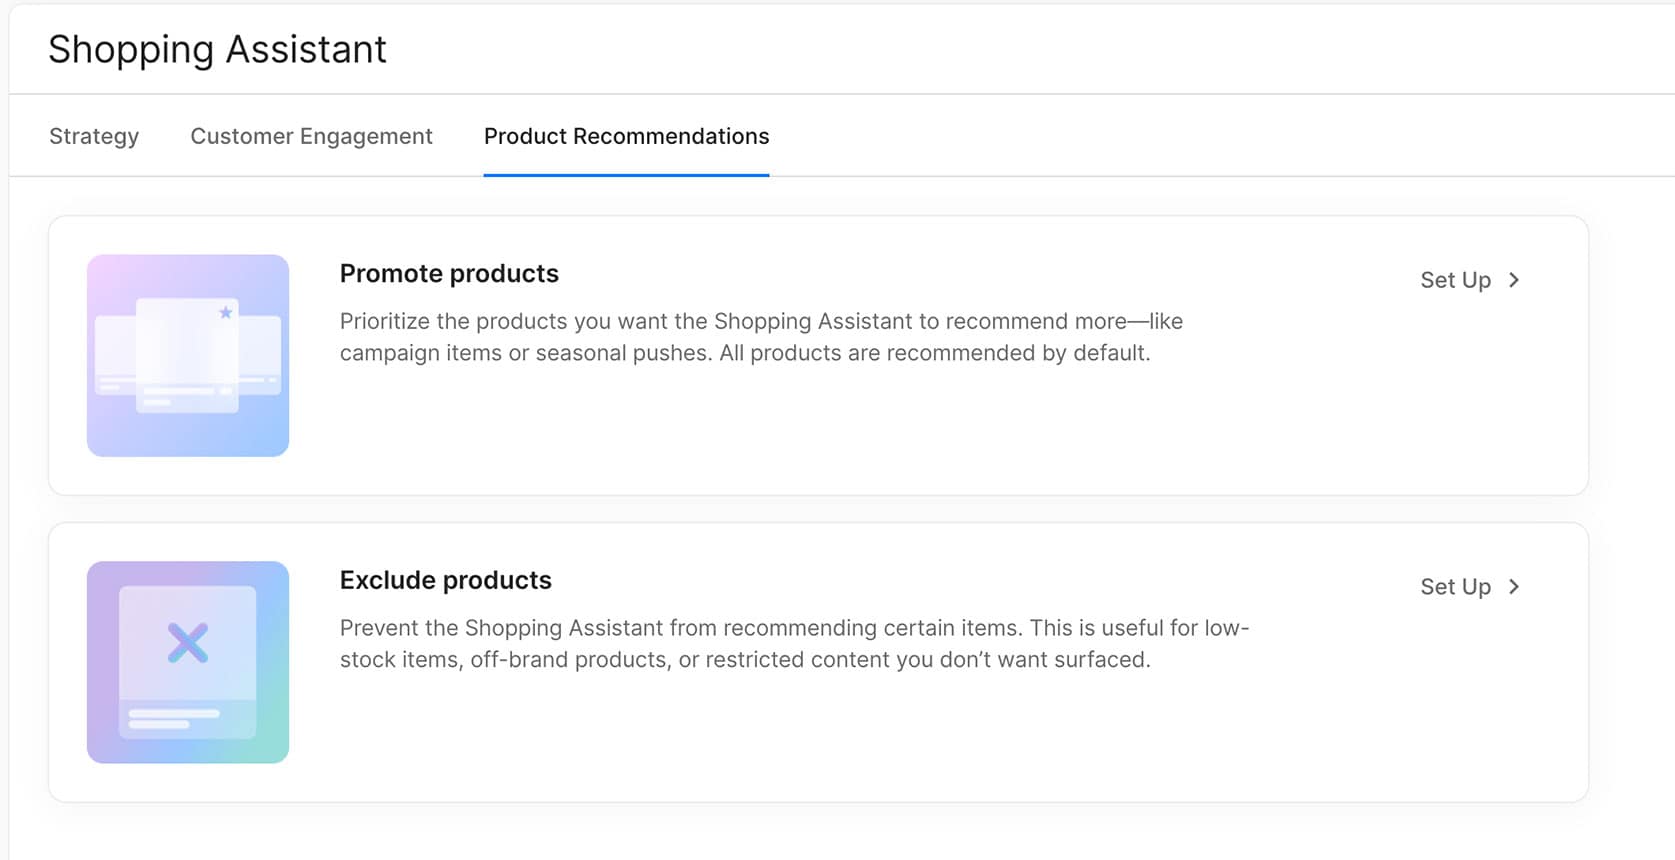Click the Shopping Assistant page title

(x=217, y=50)
